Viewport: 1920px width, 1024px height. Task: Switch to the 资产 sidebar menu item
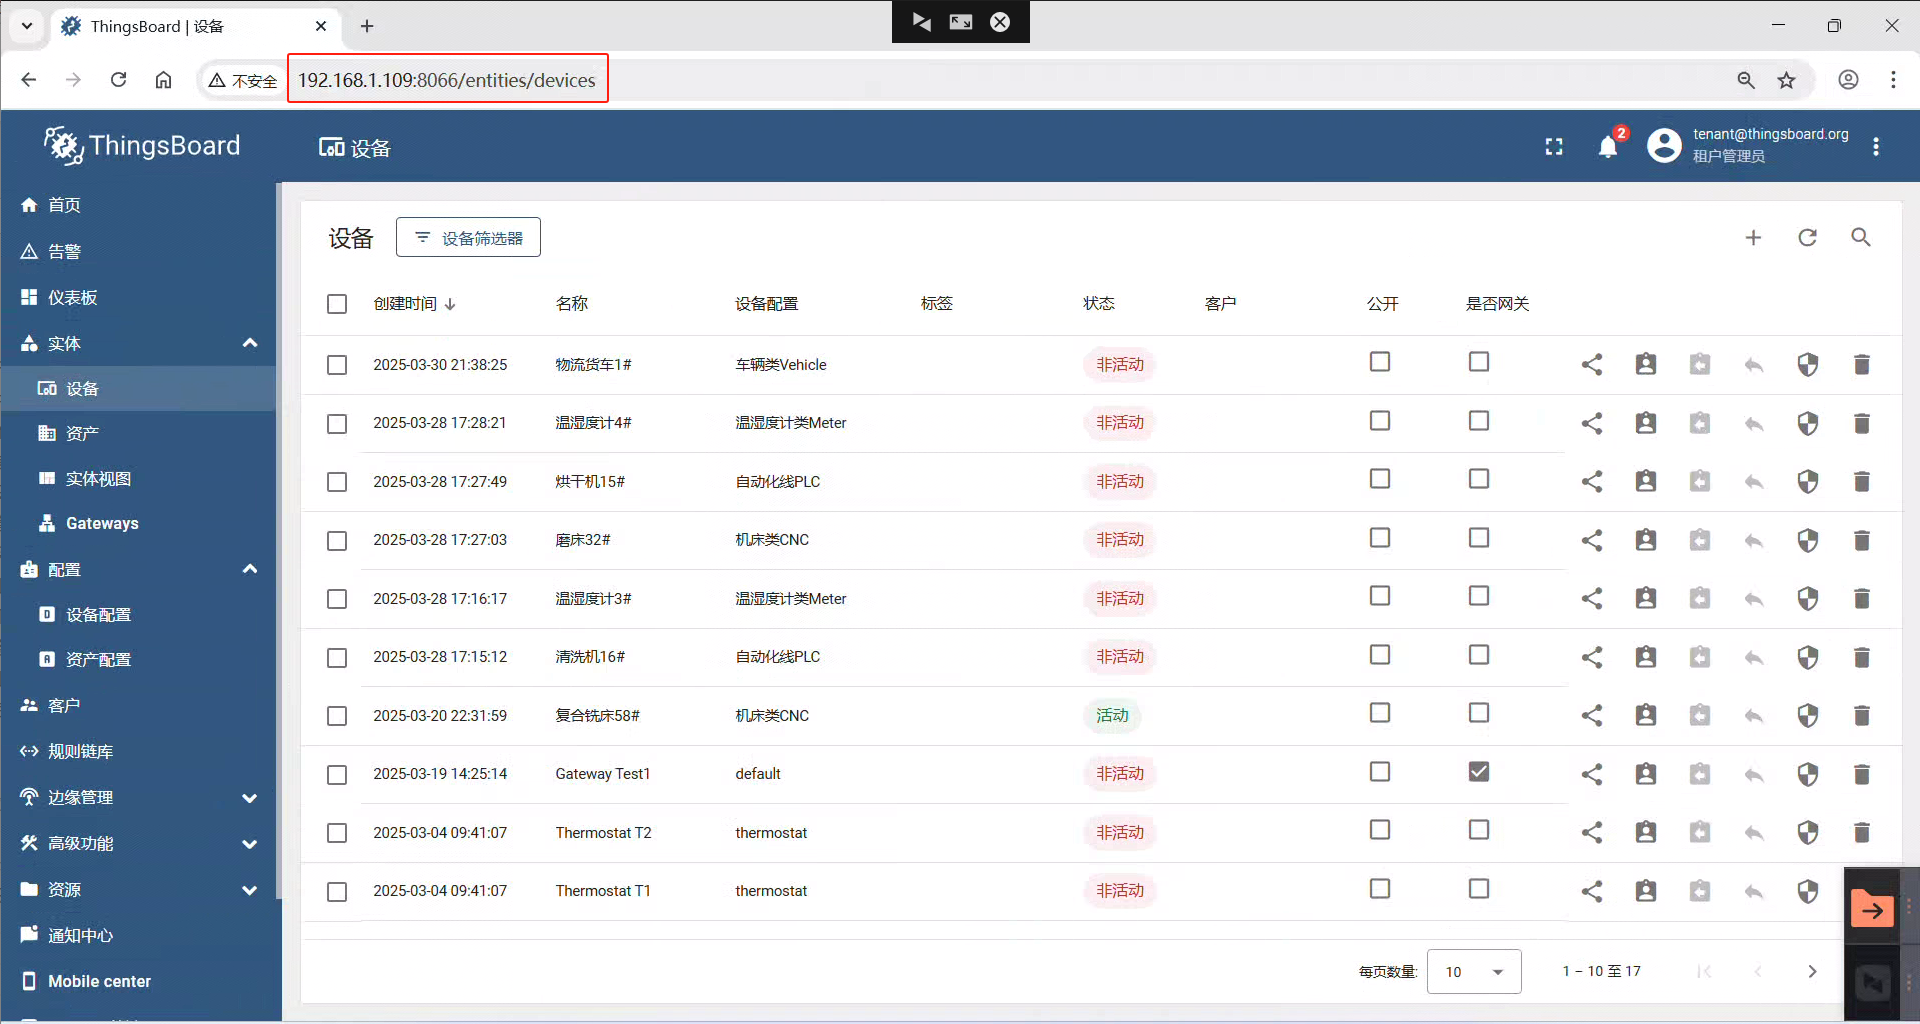tap(83, 433)
